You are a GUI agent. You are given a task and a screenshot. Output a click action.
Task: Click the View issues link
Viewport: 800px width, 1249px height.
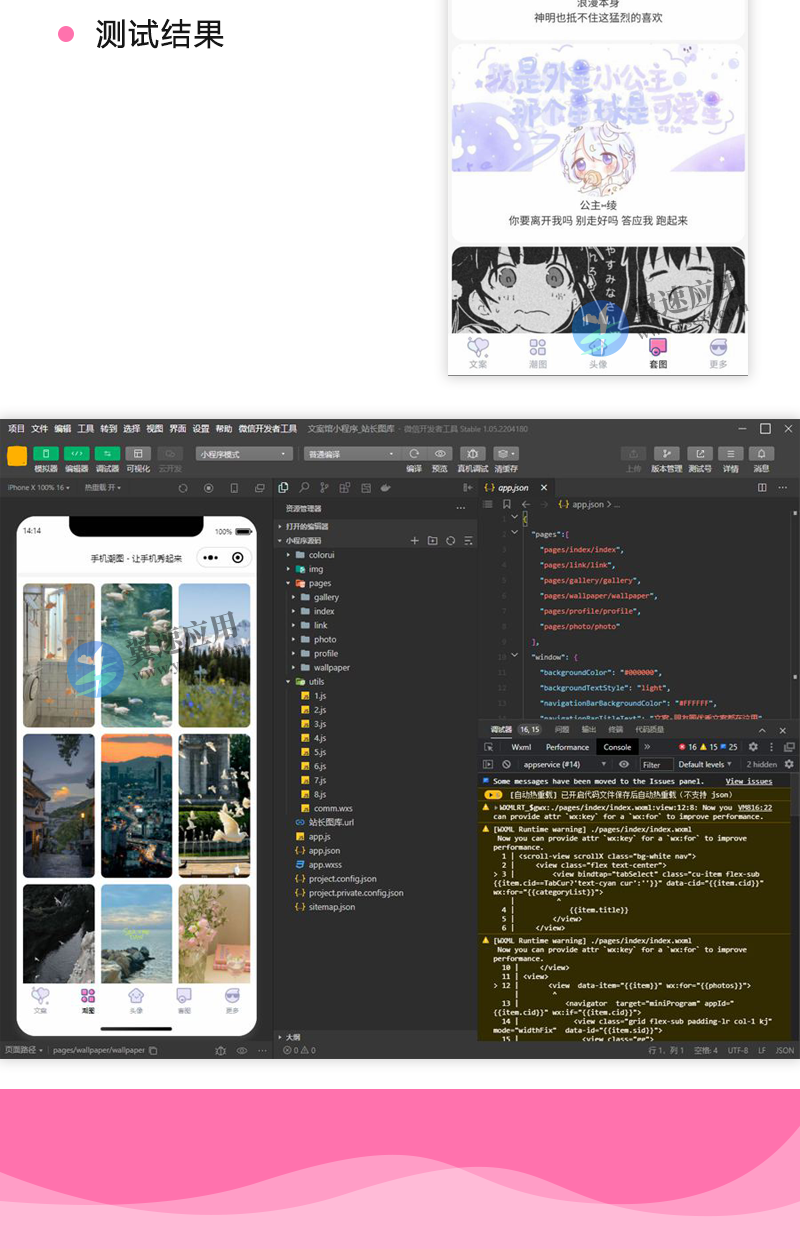tap(748, 781)
